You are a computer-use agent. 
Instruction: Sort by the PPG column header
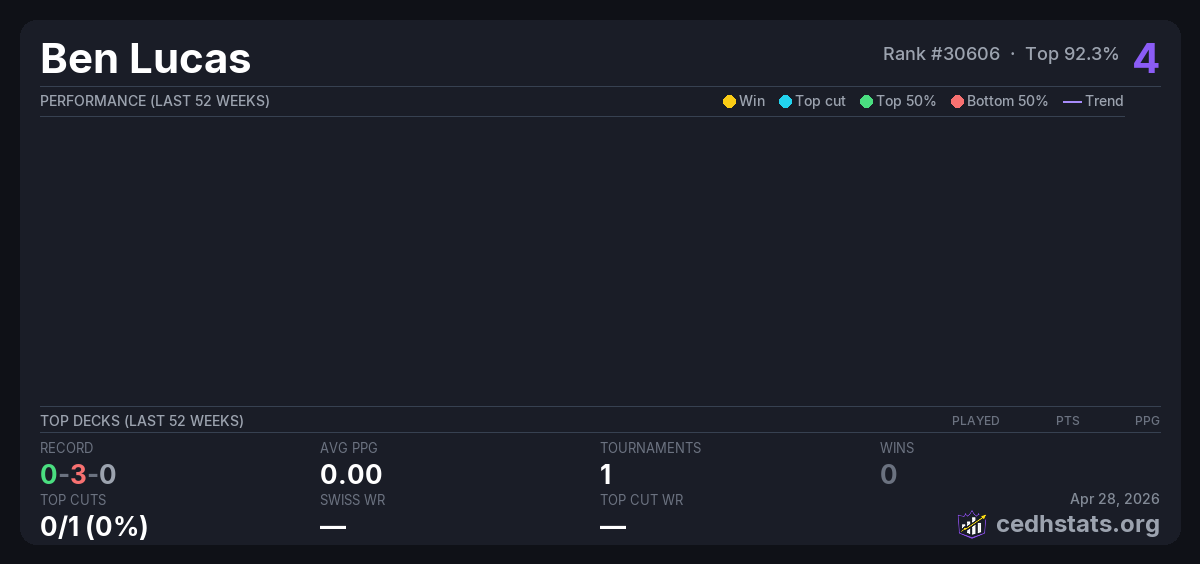(1147, 421)
